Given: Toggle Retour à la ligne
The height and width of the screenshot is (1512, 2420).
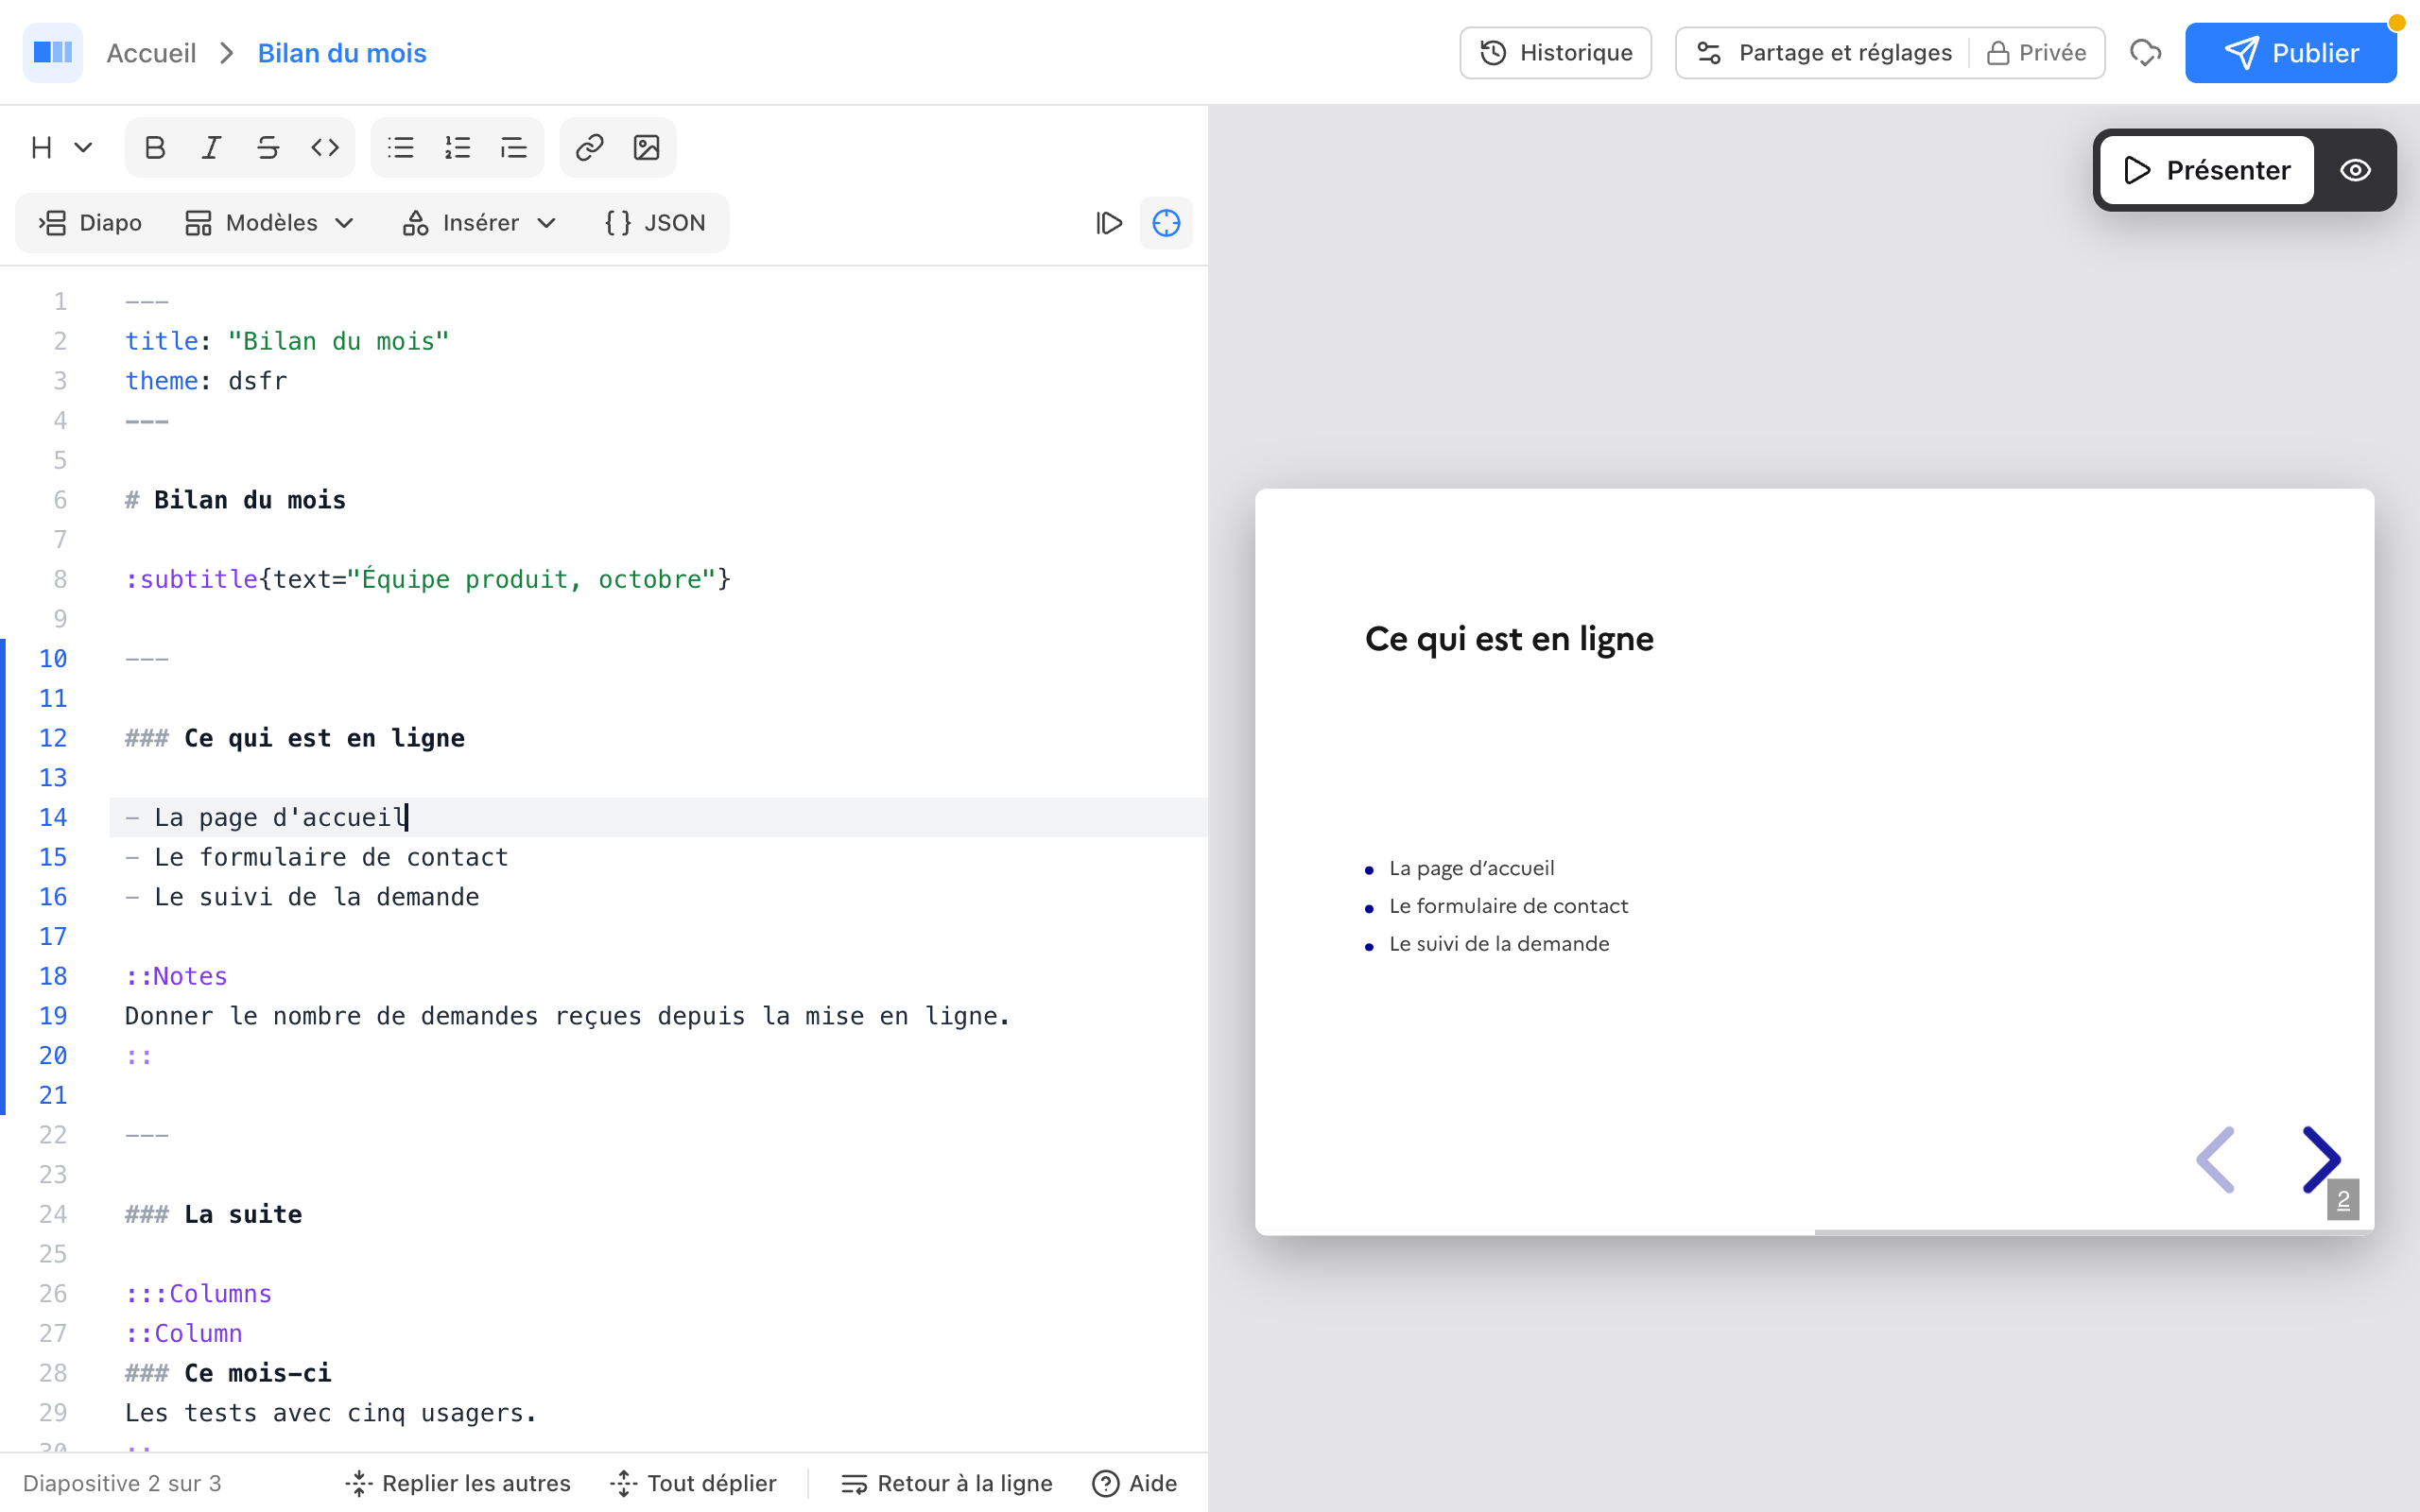Looking at the screenshot, I should [947, 1483].
